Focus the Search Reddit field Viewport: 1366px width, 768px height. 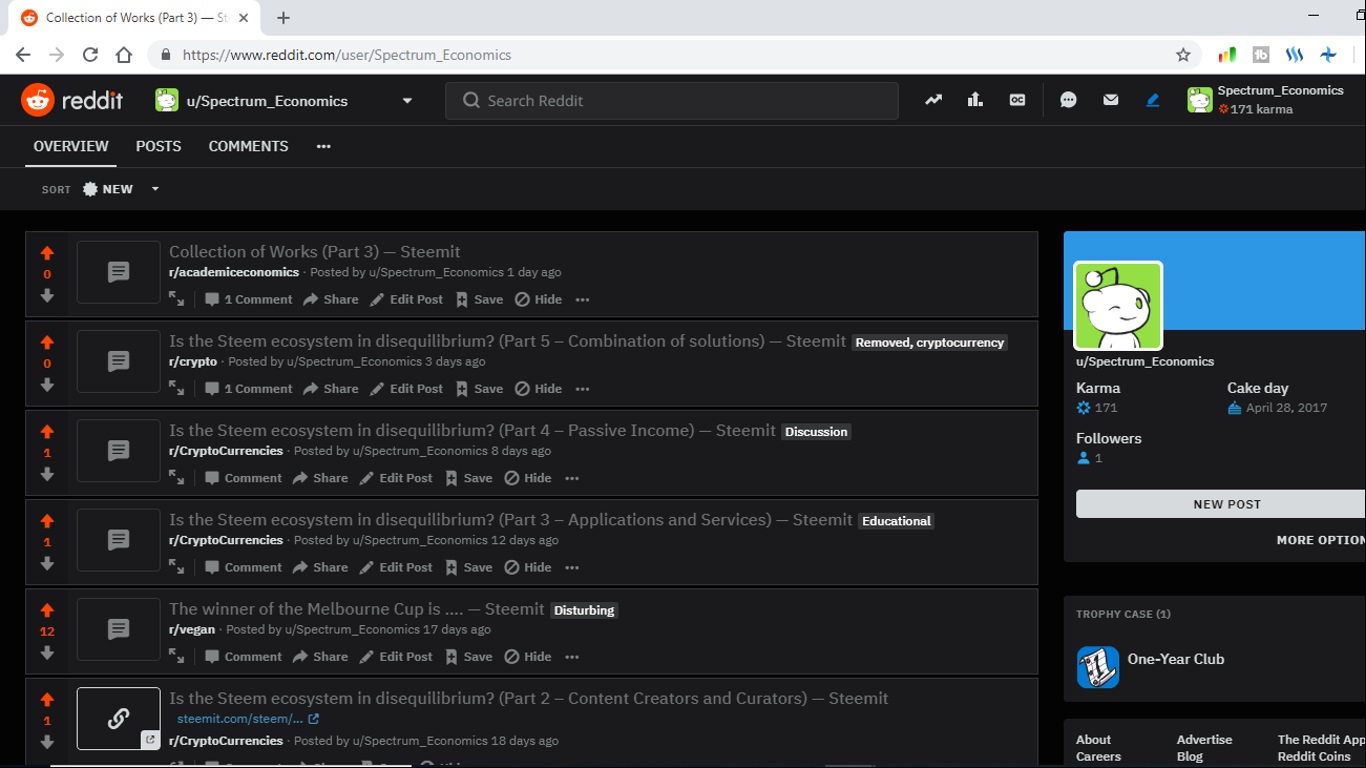coord(672,101)
